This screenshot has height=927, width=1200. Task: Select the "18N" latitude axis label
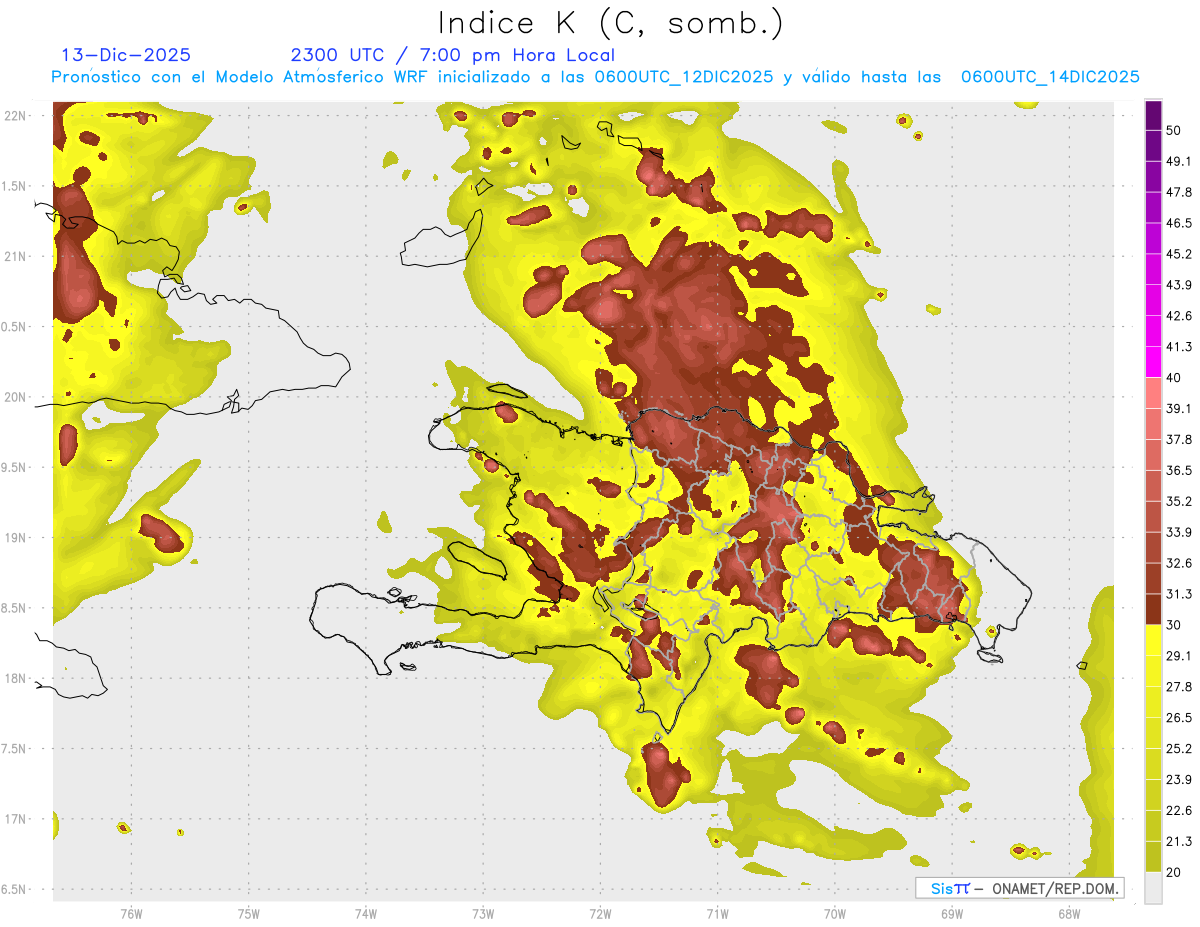tap(16, 678)
